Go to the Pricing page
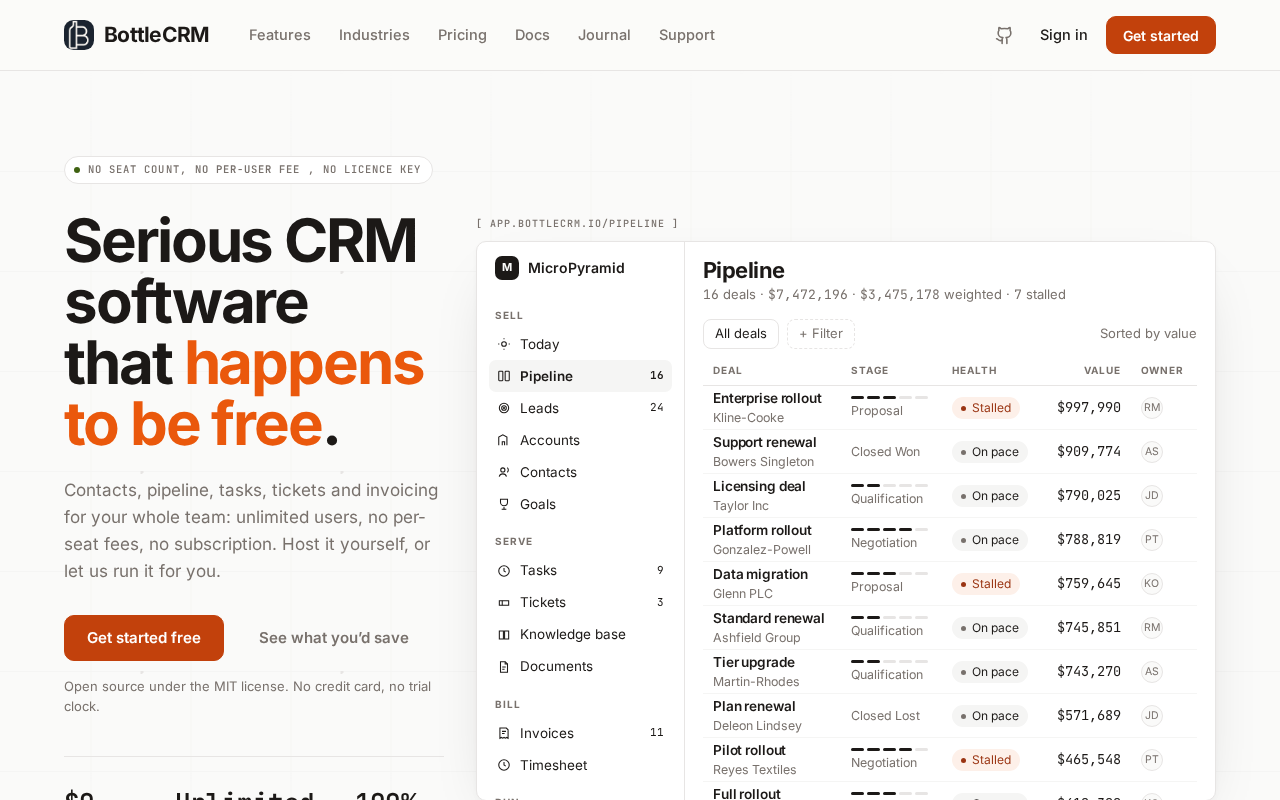Screen dimensions: 1280x800 click(462, 35)
